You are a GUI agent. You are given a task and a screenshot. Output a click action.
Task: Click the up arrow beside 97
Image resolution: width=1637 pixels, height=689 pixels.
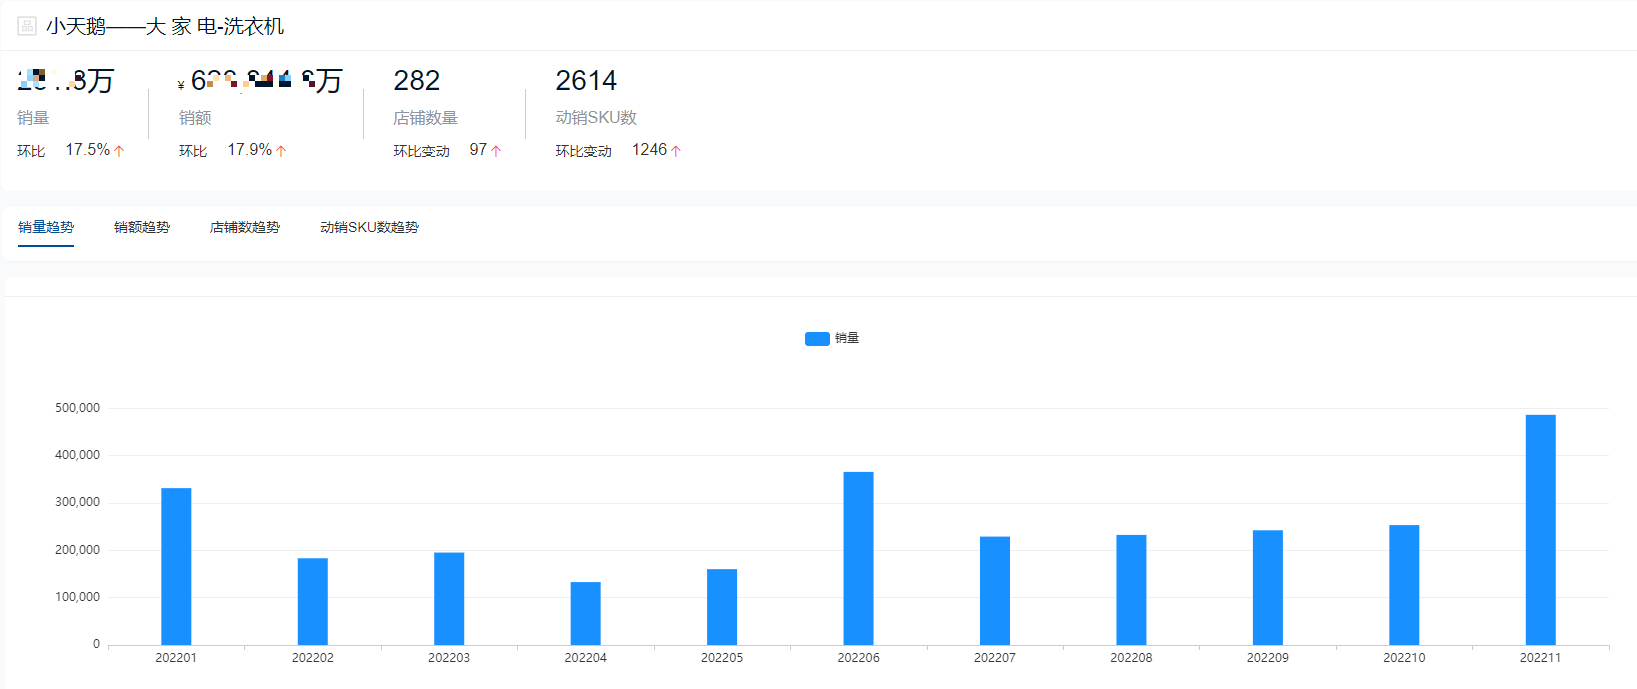coord(496,151)
